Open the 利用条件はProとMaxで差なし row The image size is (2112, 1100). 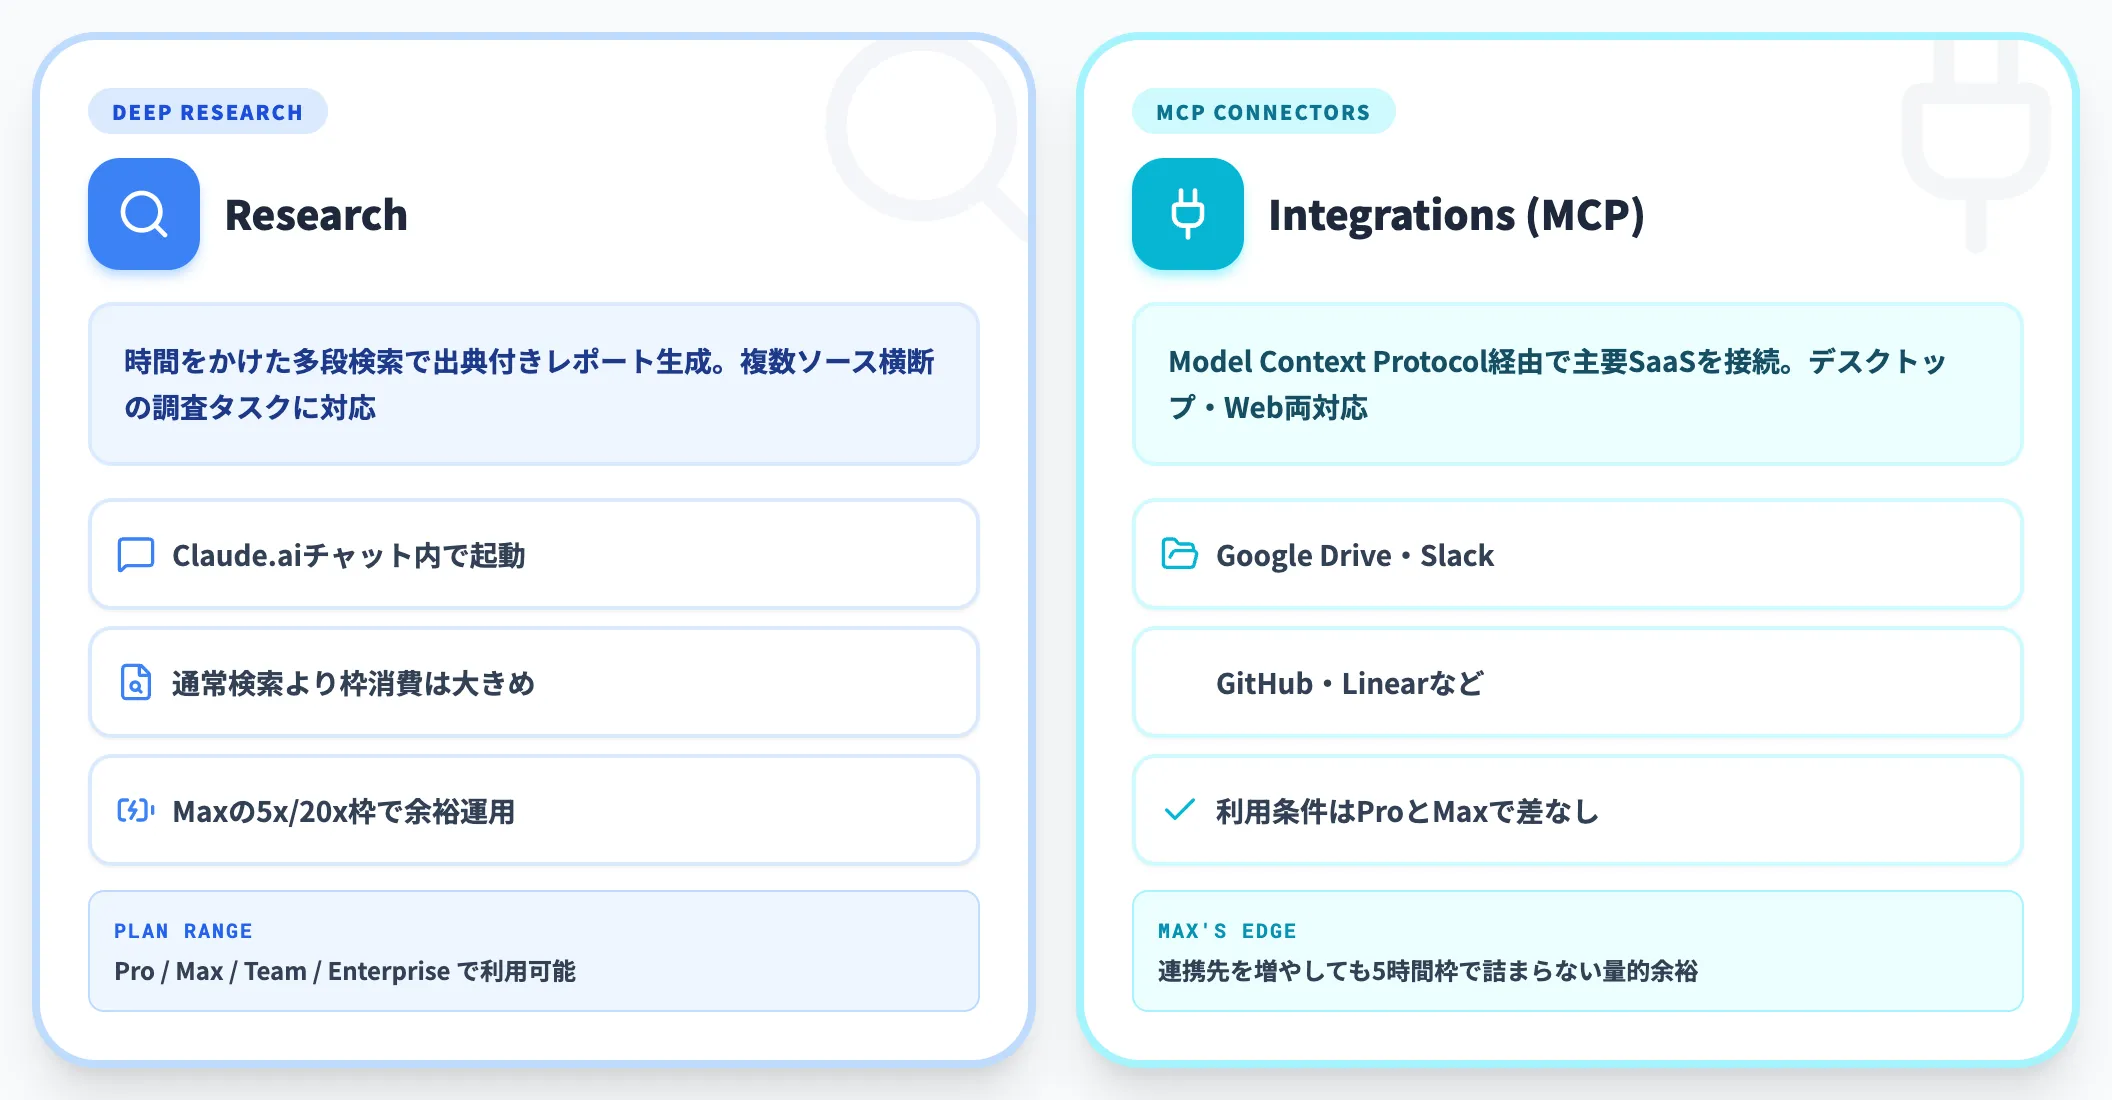click(x=1578, y=810)
